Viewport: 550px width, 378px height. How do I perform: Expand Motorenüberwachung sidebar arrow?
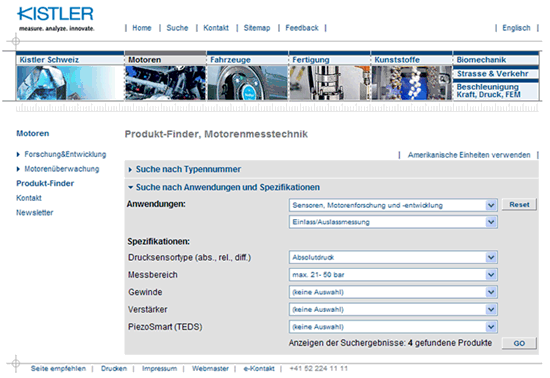pos(18,169)
